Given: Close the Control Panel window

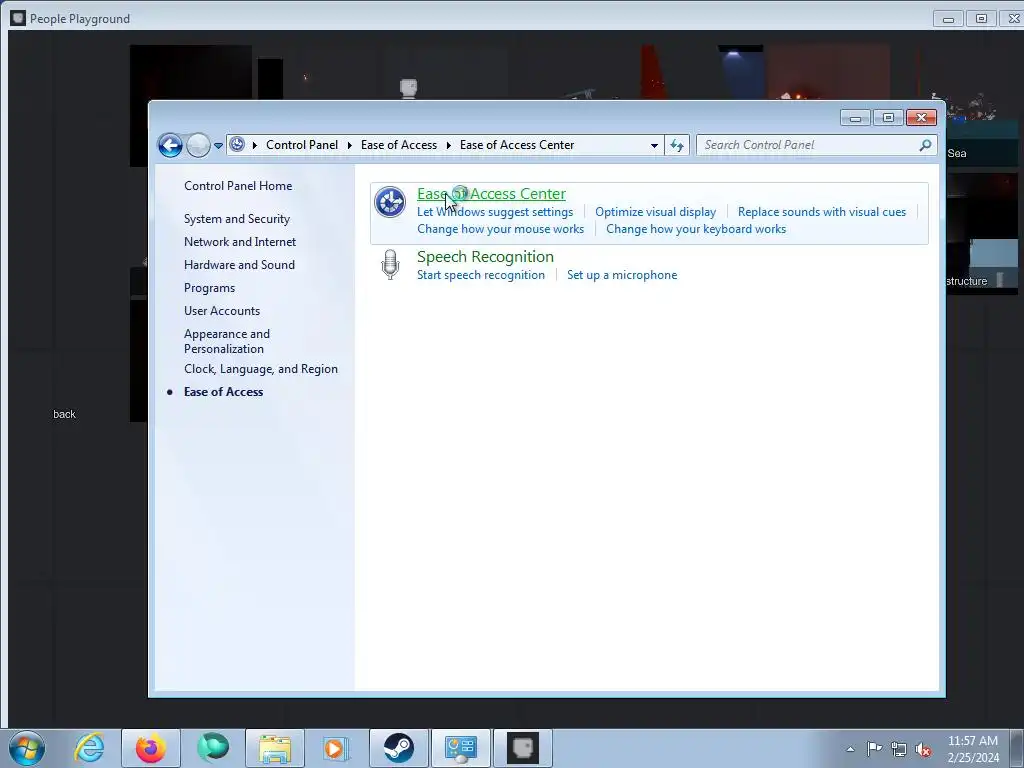Looking at the screenshot, I should [x=921, y=118].
